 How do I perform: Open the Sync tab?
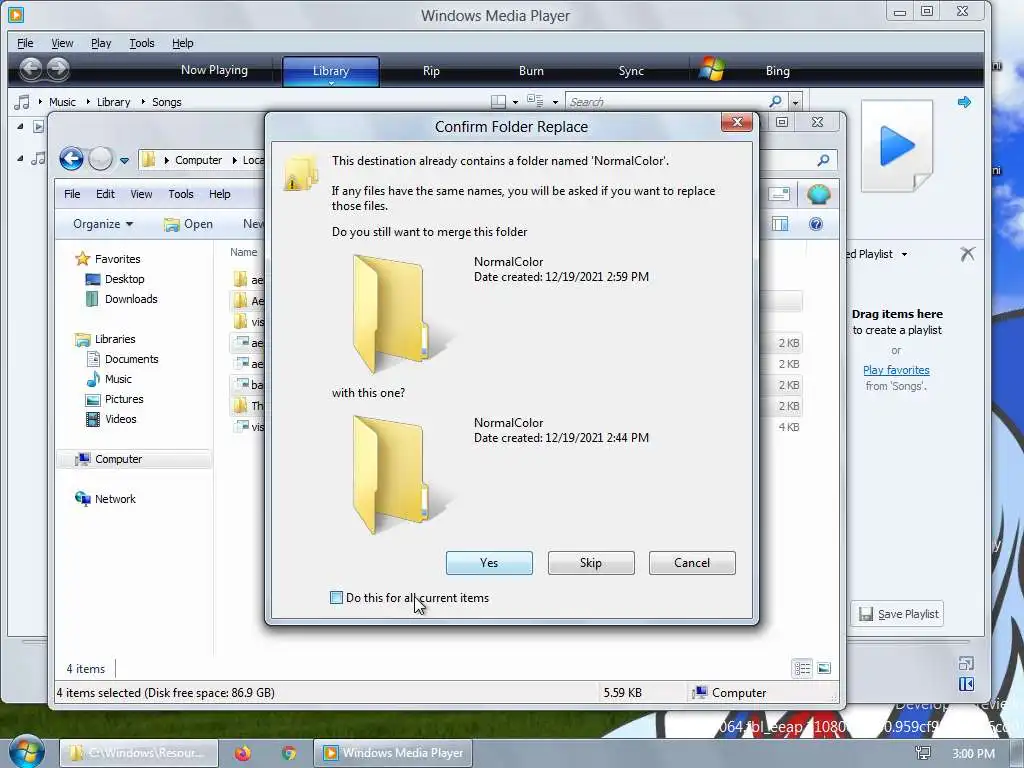click(x=631, y=71)
